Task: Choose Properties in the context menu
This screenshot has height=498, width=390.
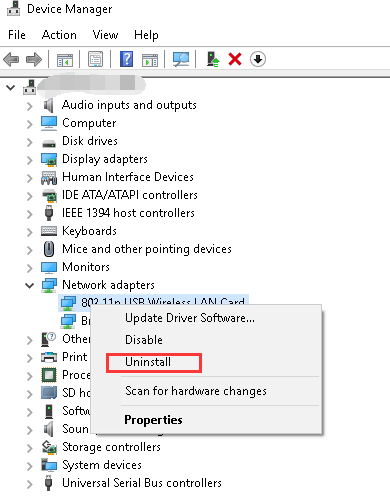Action: [153, 420]
